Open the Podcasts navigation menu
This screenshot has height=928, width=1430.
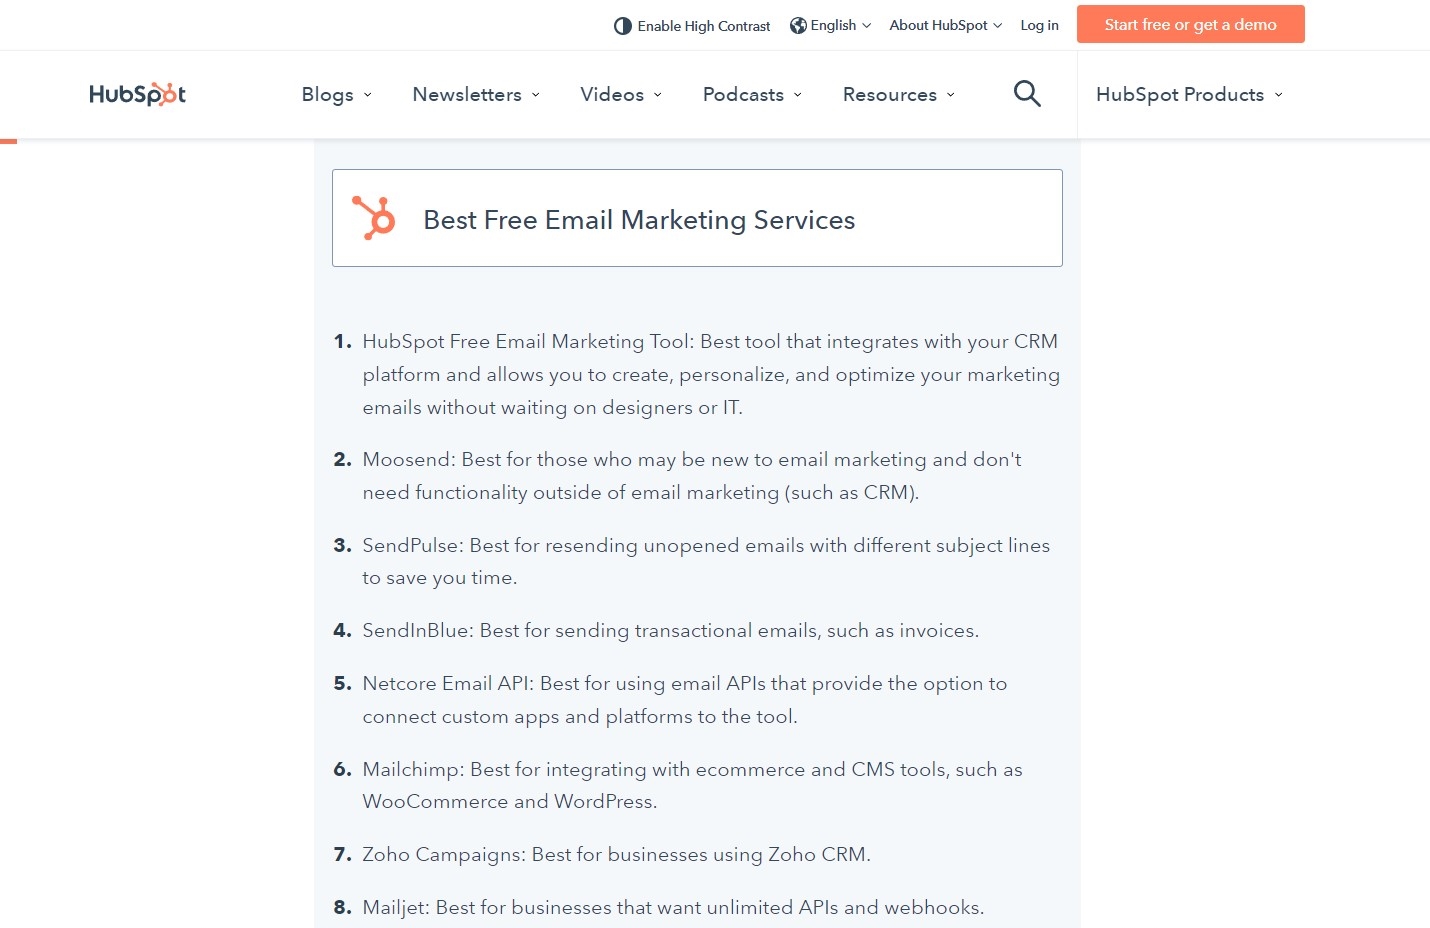(742, 94)
